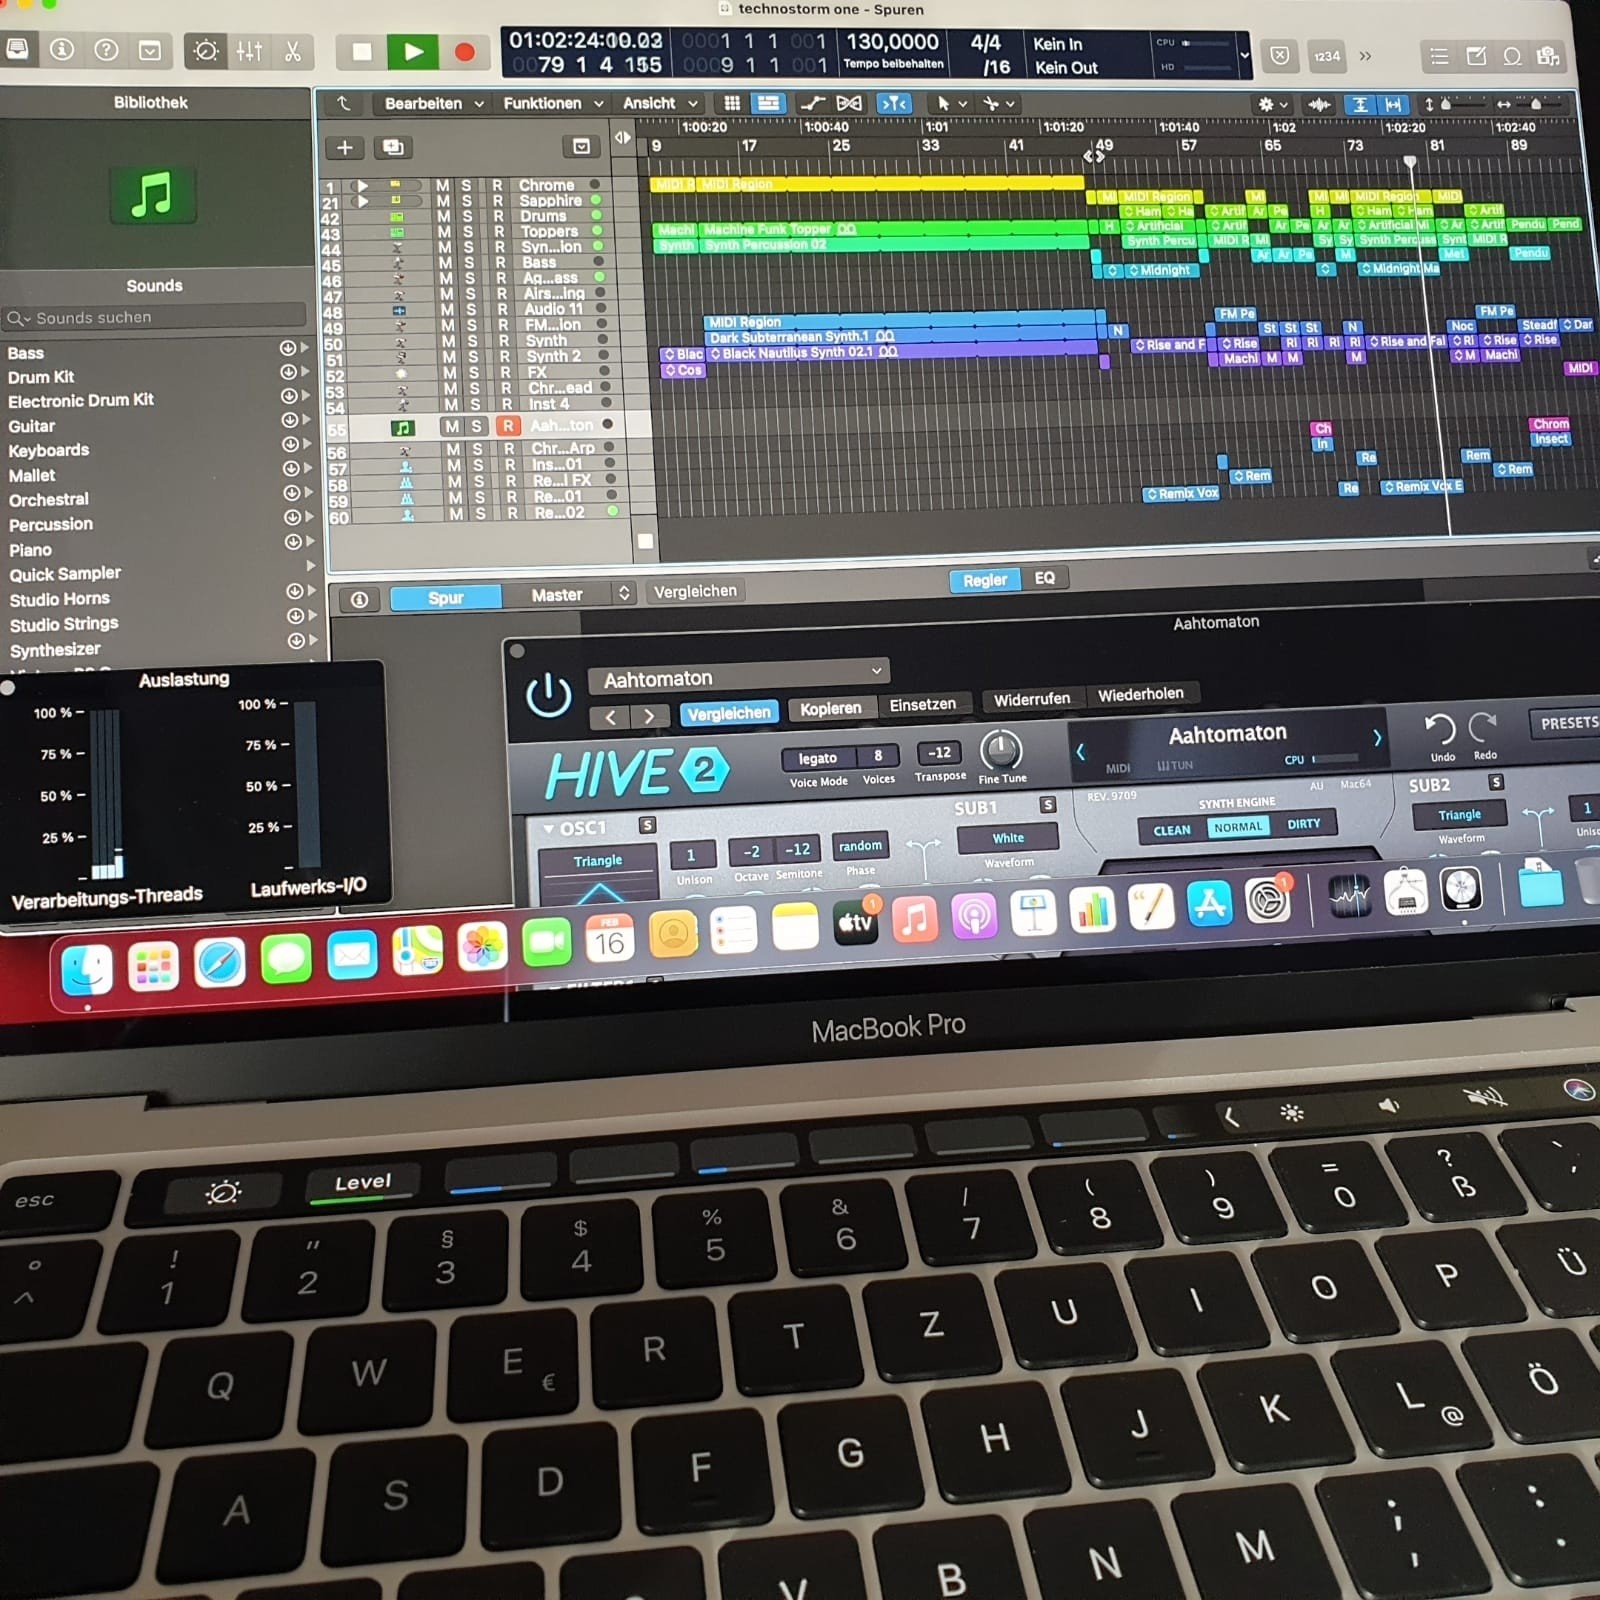Image resolution: width=1600 pixels, height=1600 pixels.
Task: Click the Quick Help question mark icon
Action: [106, 50]
